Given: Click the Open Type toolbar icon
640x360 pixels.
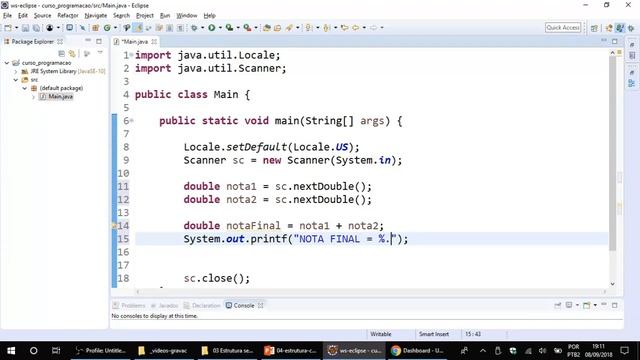Looking at the screenshot, I should [x=267, y=28].
